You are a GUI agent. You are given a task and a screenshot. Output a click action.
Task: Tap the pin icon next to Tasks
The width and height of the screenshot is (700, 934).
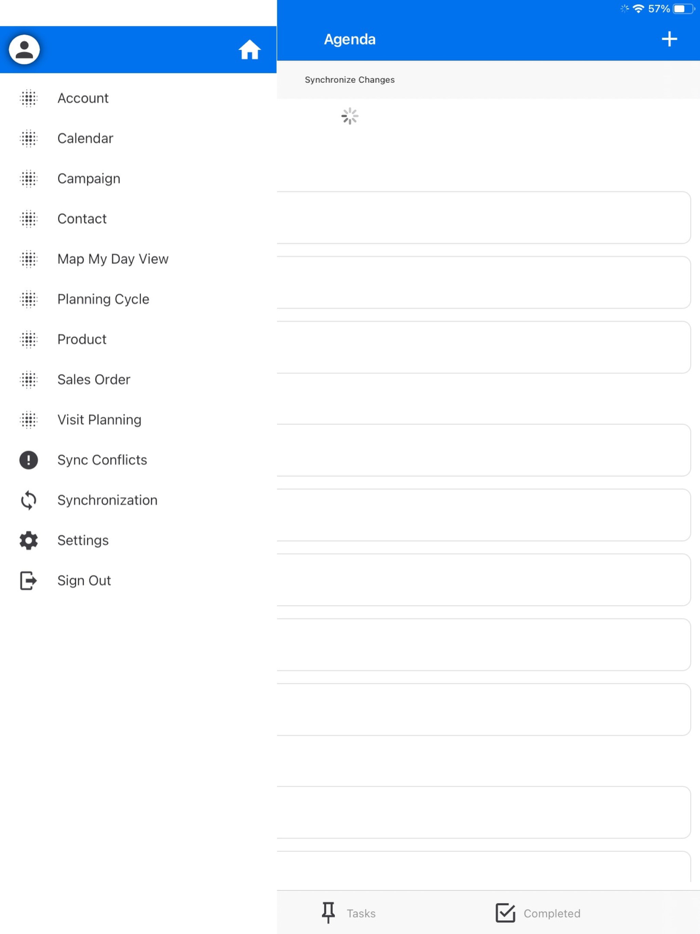pyautogui.click(x=328, y=912)
